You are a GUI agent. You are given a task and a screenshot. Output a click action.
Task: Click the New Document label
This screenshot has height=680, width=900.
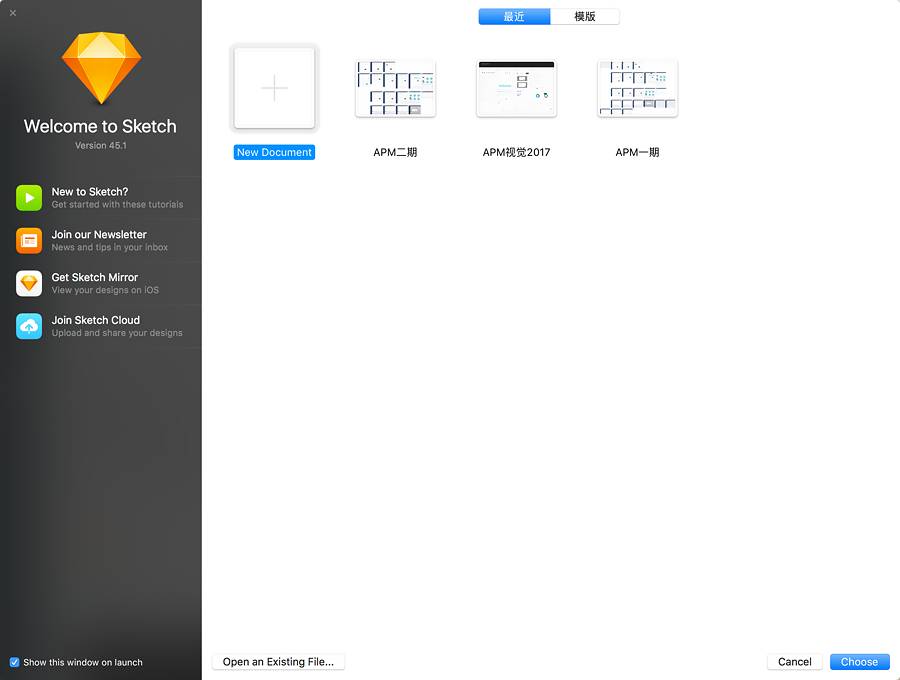coord(274,152)
